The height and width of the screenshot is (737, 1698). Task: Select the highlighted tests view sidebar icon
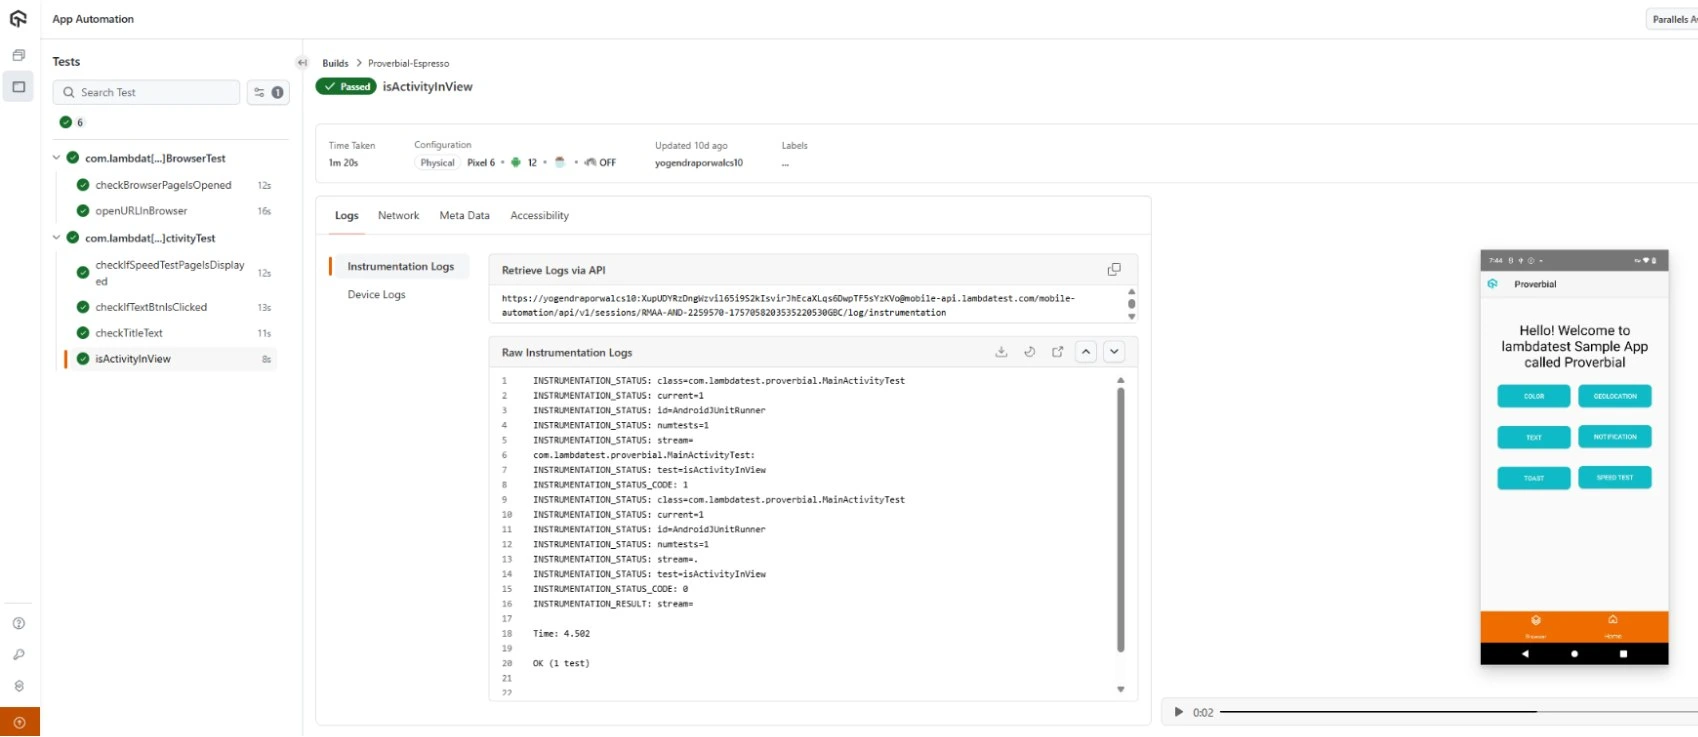pos(18,87)
